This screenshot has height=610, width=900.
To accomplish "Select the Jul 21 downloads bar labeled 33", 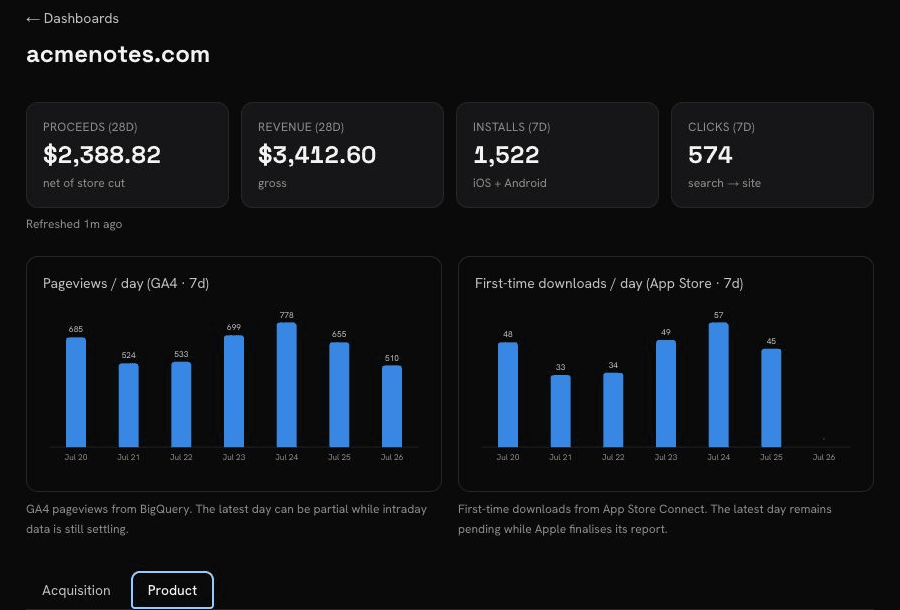I will click(561, 411).
